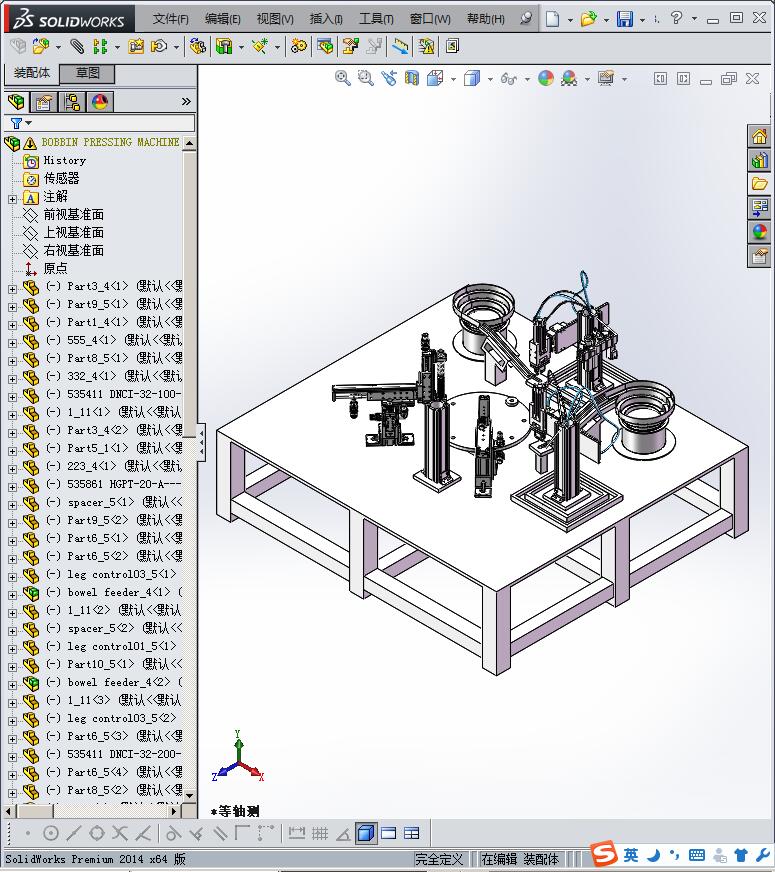Toggle the Sogou half-moon width mode icon
Viewport: 775px width, 872px height.
654,855
